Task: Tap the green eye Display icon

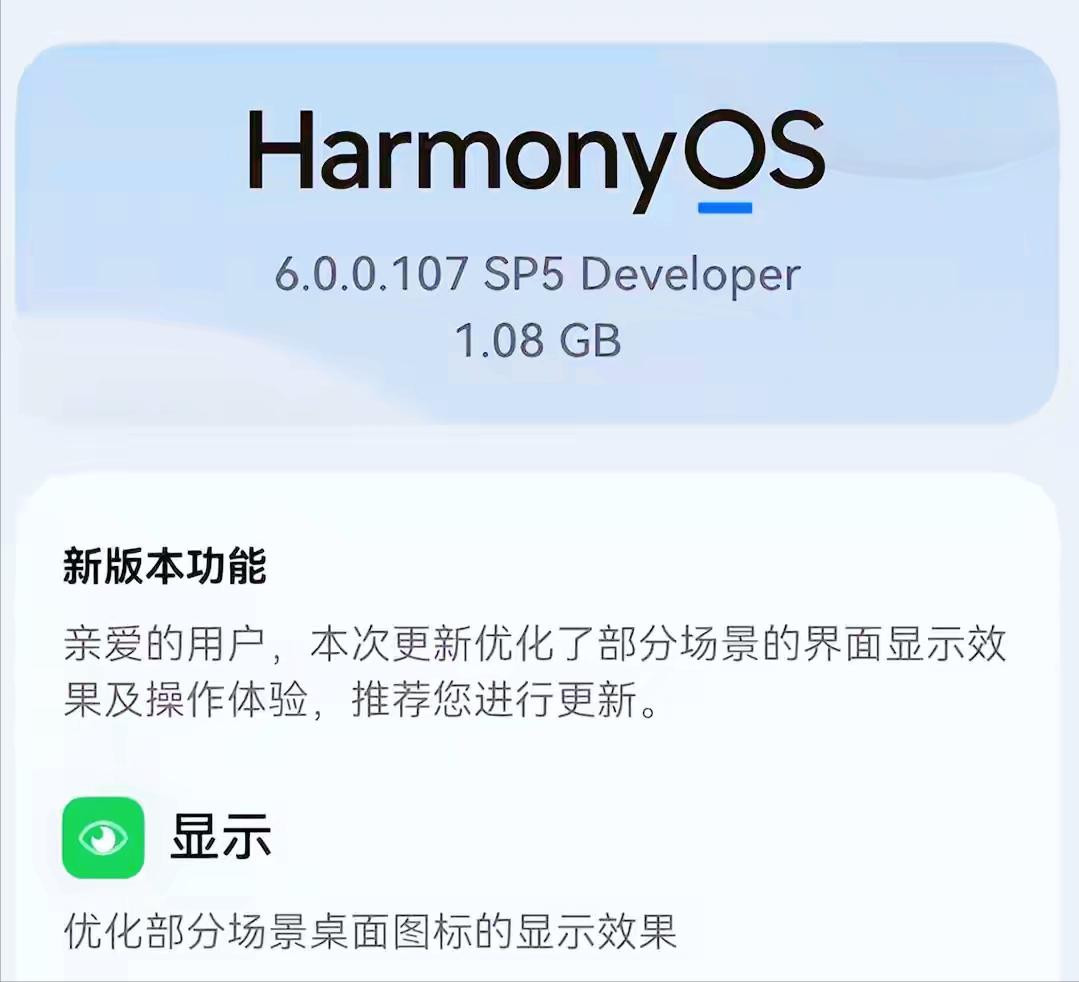Action: point(103,837)
